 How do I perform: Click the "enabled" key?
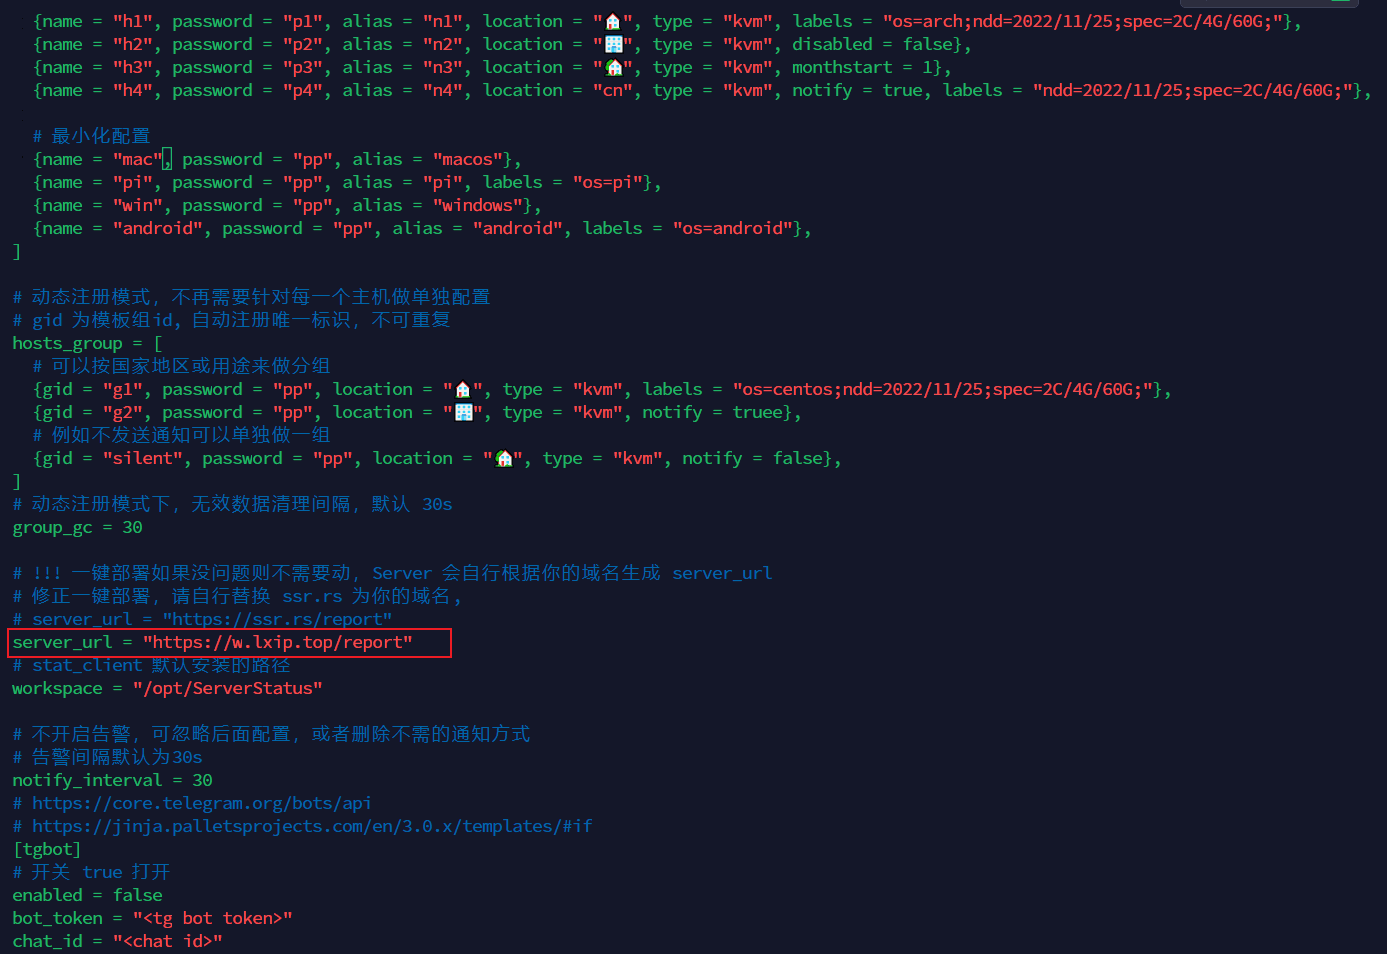tap(47, 895)
